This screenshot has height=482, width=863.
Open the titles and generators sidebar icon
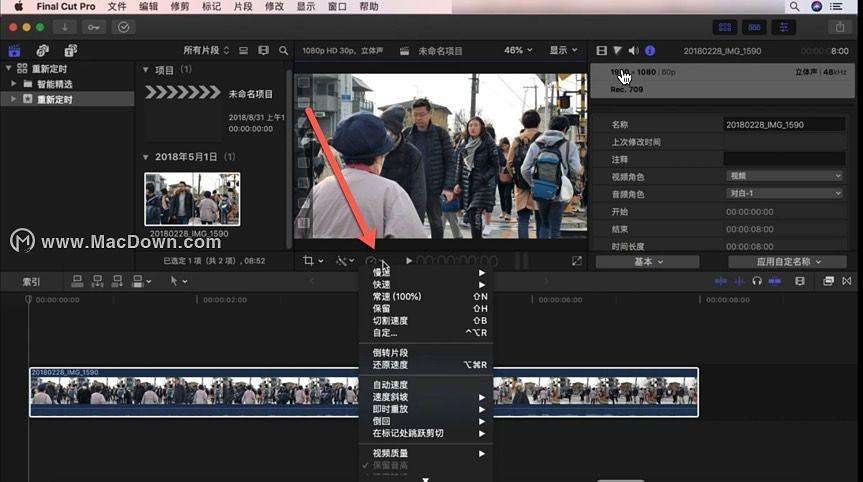70,51
